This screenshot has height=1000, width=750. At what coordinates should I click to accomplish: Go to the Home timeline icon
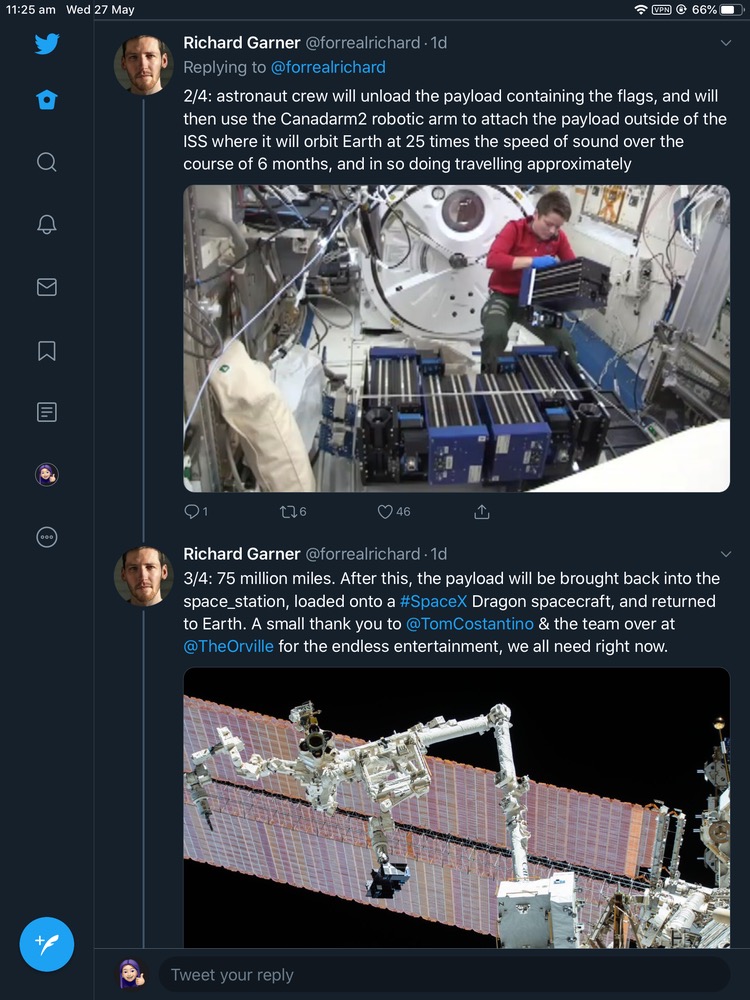coord(46,100)
